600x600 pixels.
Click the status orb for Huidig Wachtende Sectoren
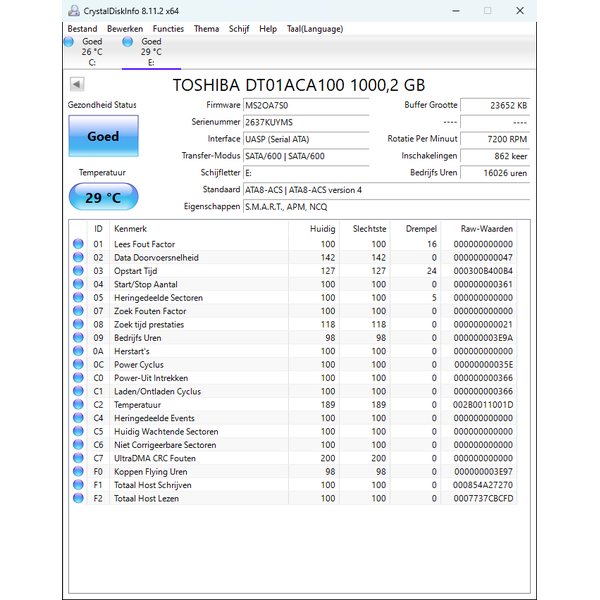coord(78,431)
